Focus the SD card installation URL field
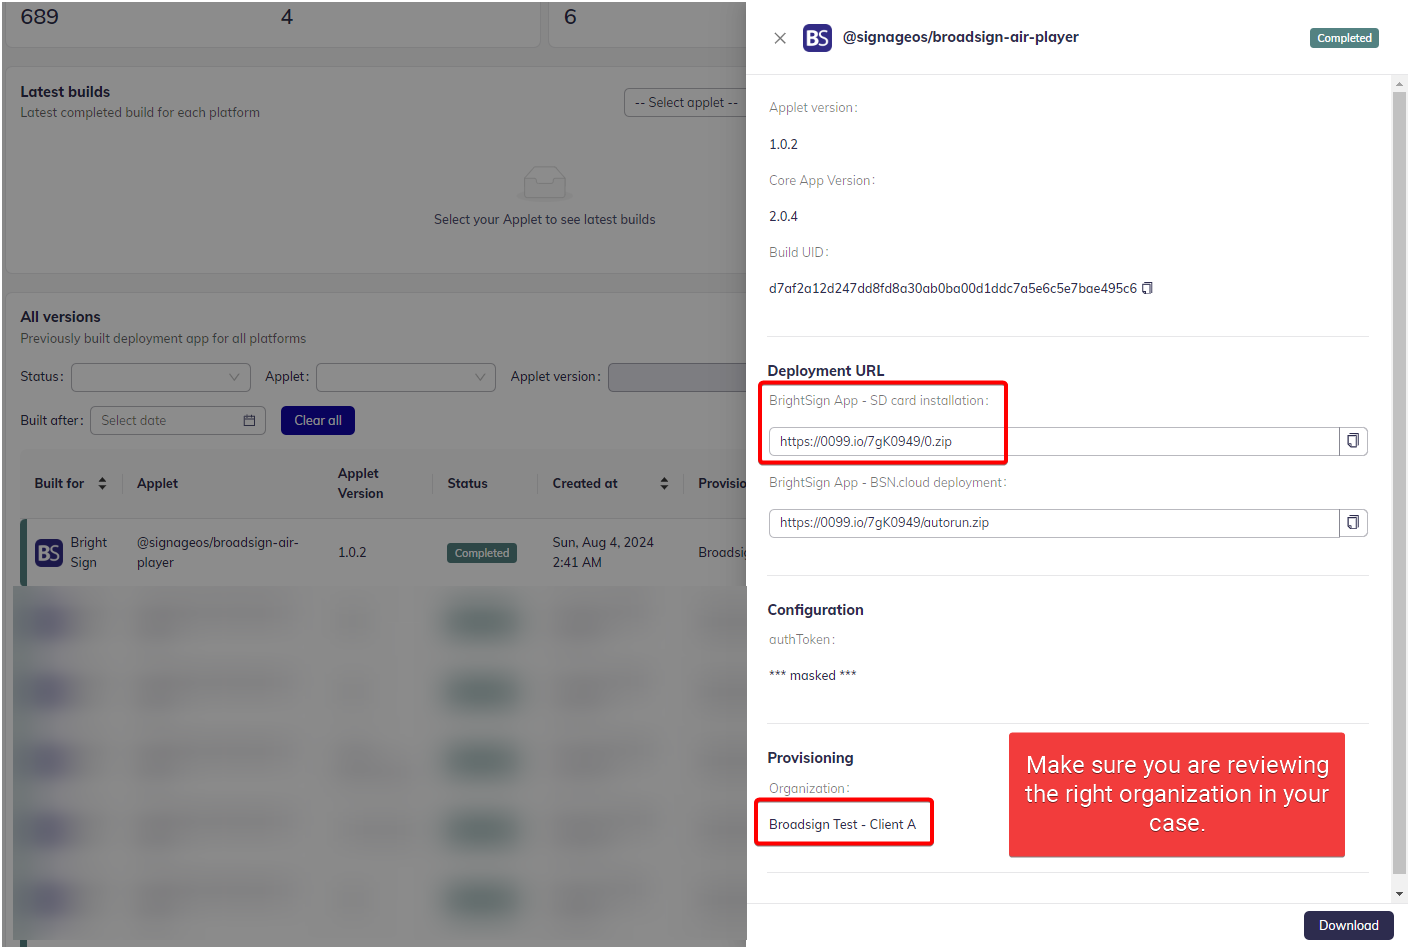The height and width of the screenshot is (949, 1410). pyautogui.click(x=1052, y=441)
